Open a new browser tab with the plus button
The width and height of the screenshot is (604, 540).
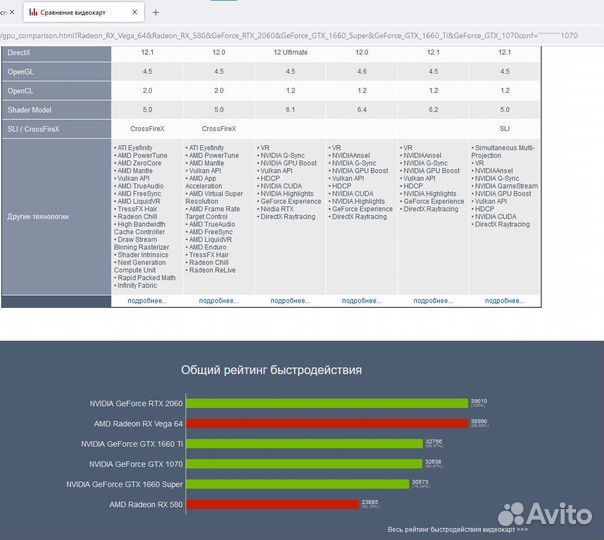pos(155,13)
